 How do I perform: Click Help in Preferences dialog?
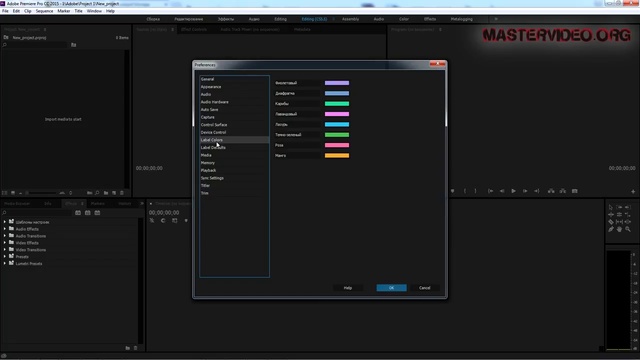coord(348,288)
